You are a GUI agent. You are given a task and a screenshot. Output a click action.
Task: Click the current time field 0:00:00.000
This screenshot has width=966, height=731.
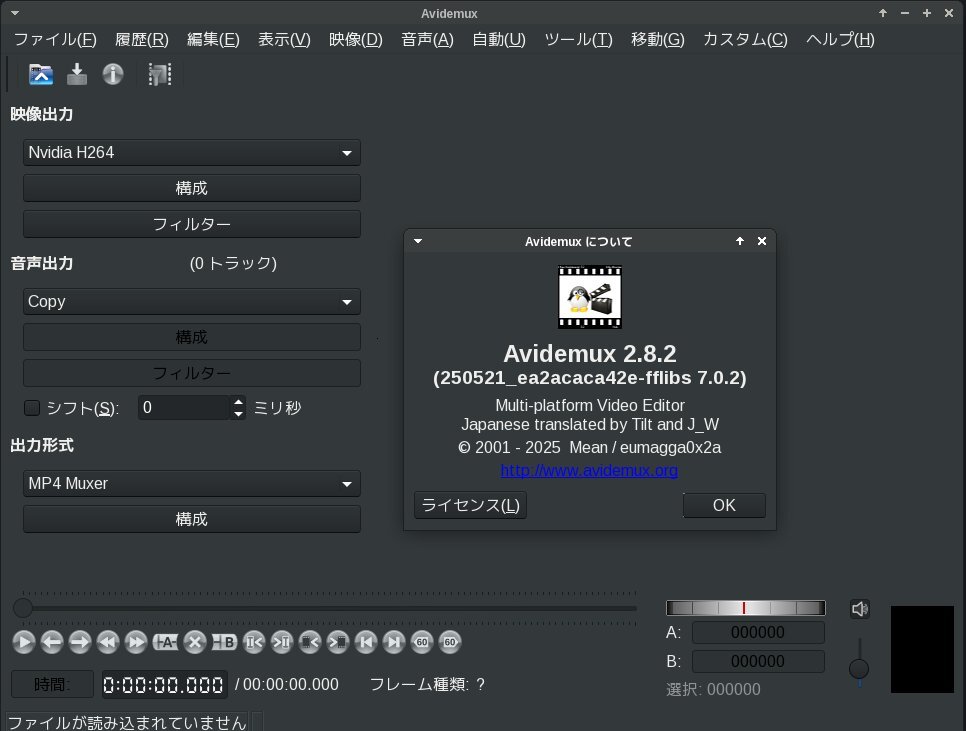(164, 684)
